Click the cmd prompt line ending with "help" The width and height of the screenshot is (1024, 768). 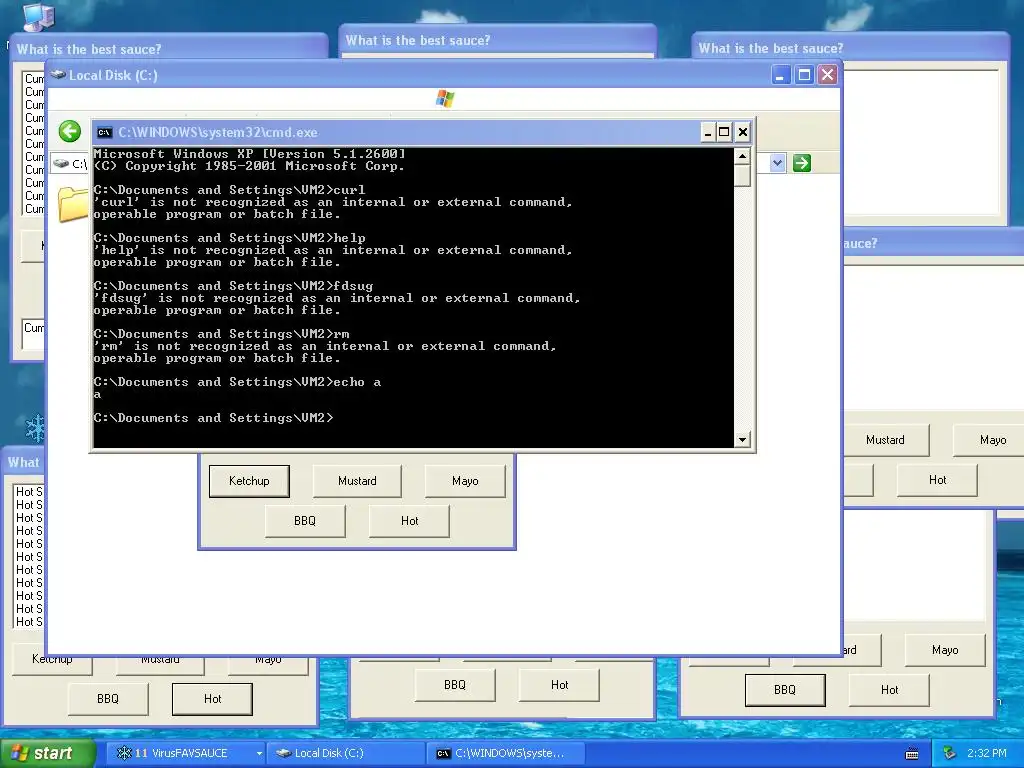229,238
